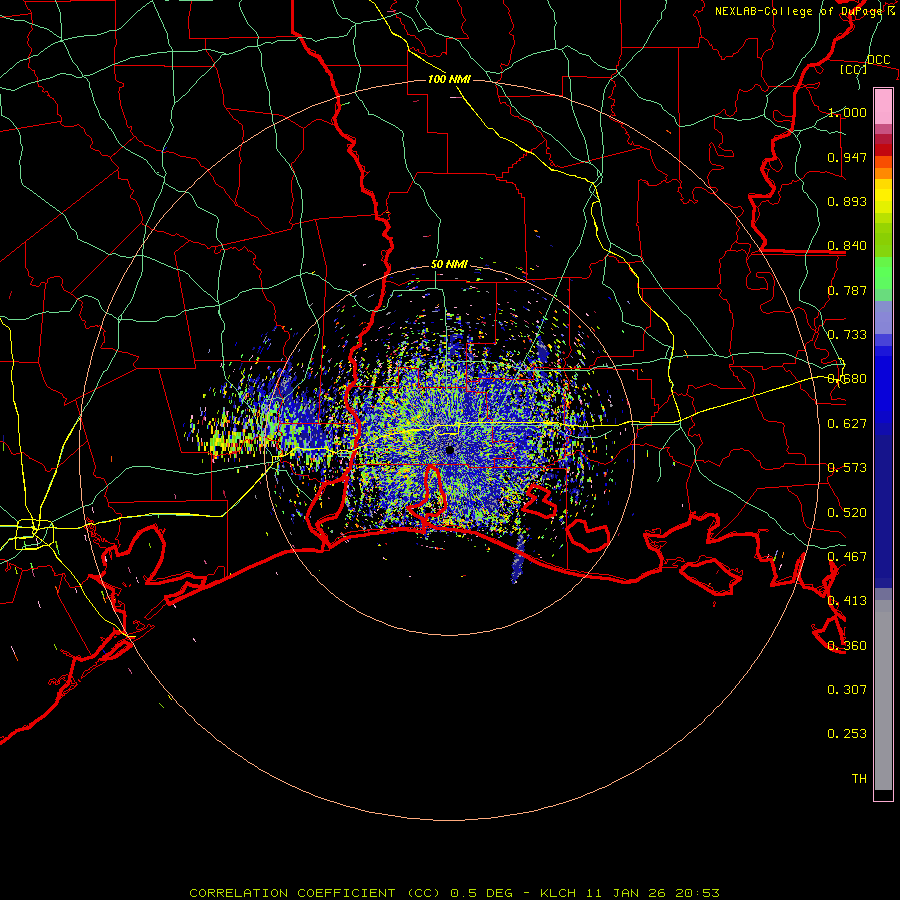Select the 0.947 scale value
This screenshot has width=900, height=900.
point(847,157)
